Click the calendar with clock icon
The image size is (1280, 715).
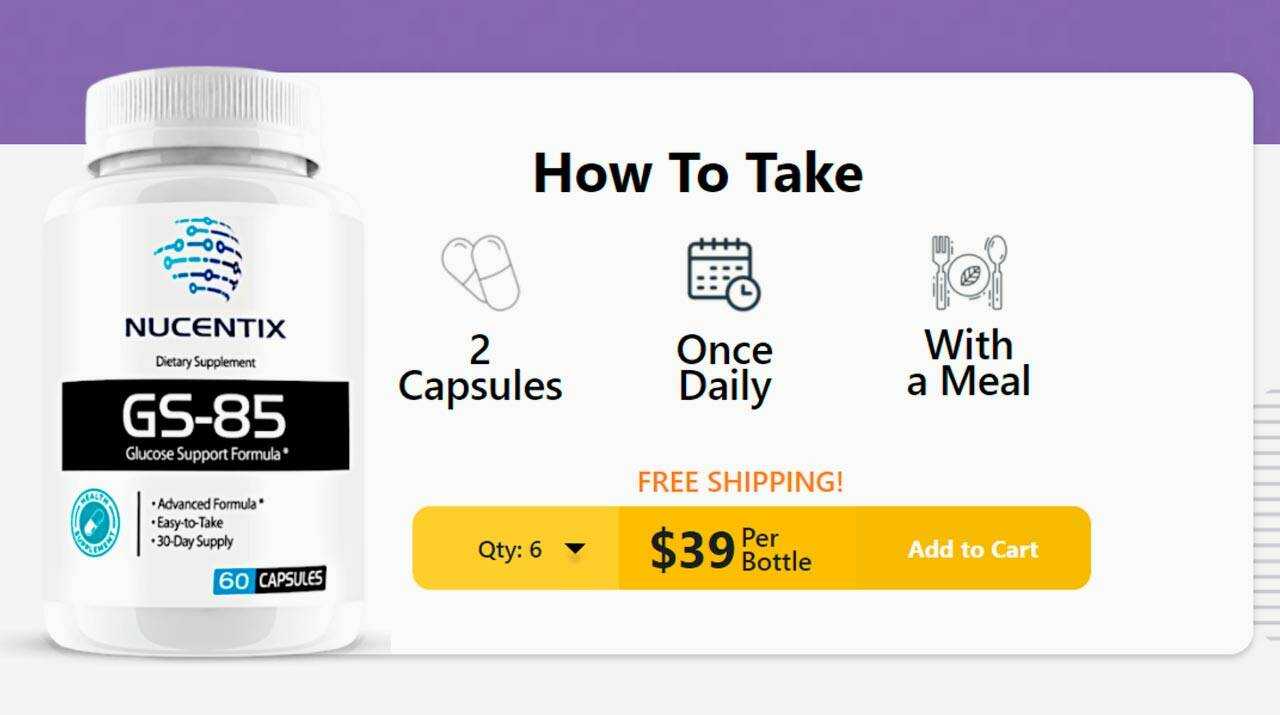[724, 273]
